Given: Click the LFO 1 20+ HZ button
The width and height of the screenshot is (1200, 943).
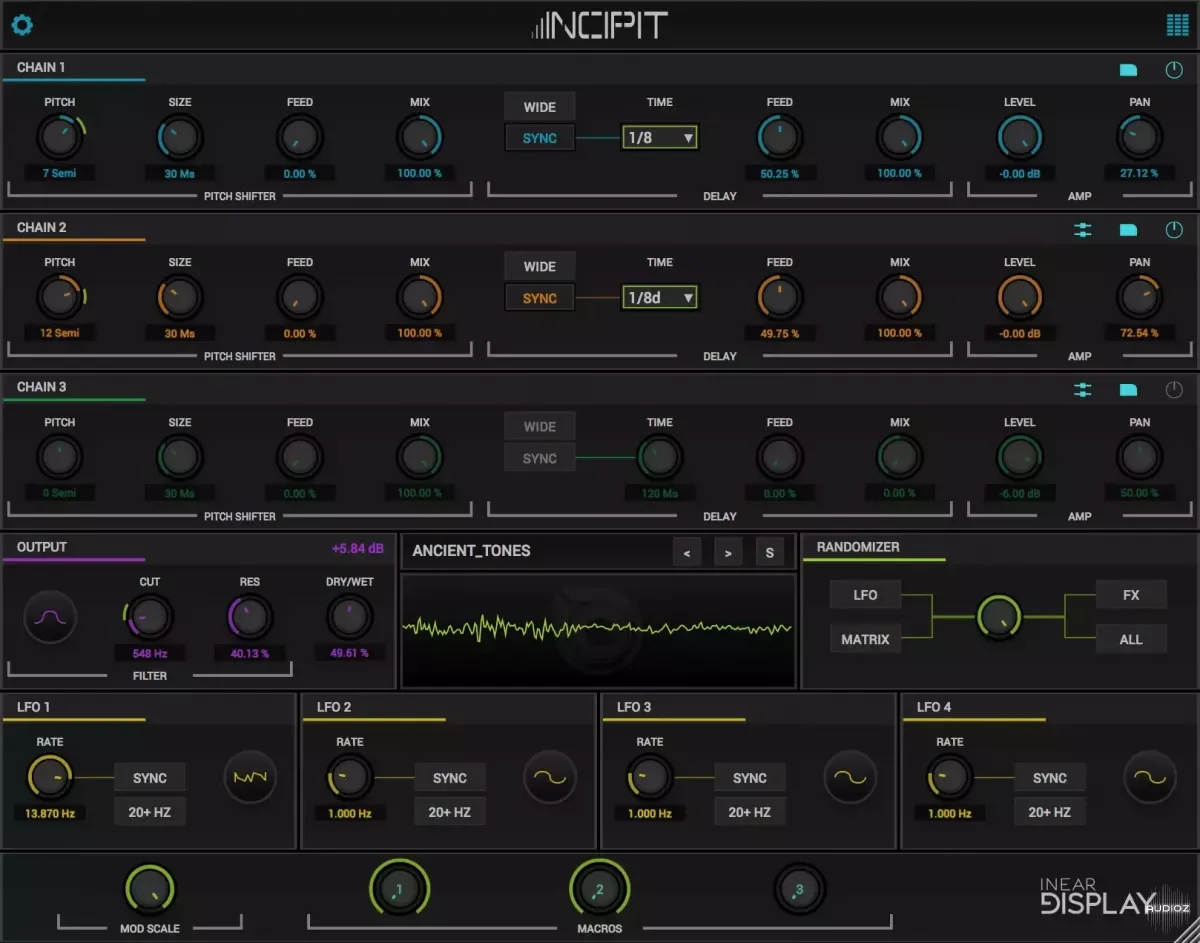Looking at the screenshot, I should click(149, 812).
